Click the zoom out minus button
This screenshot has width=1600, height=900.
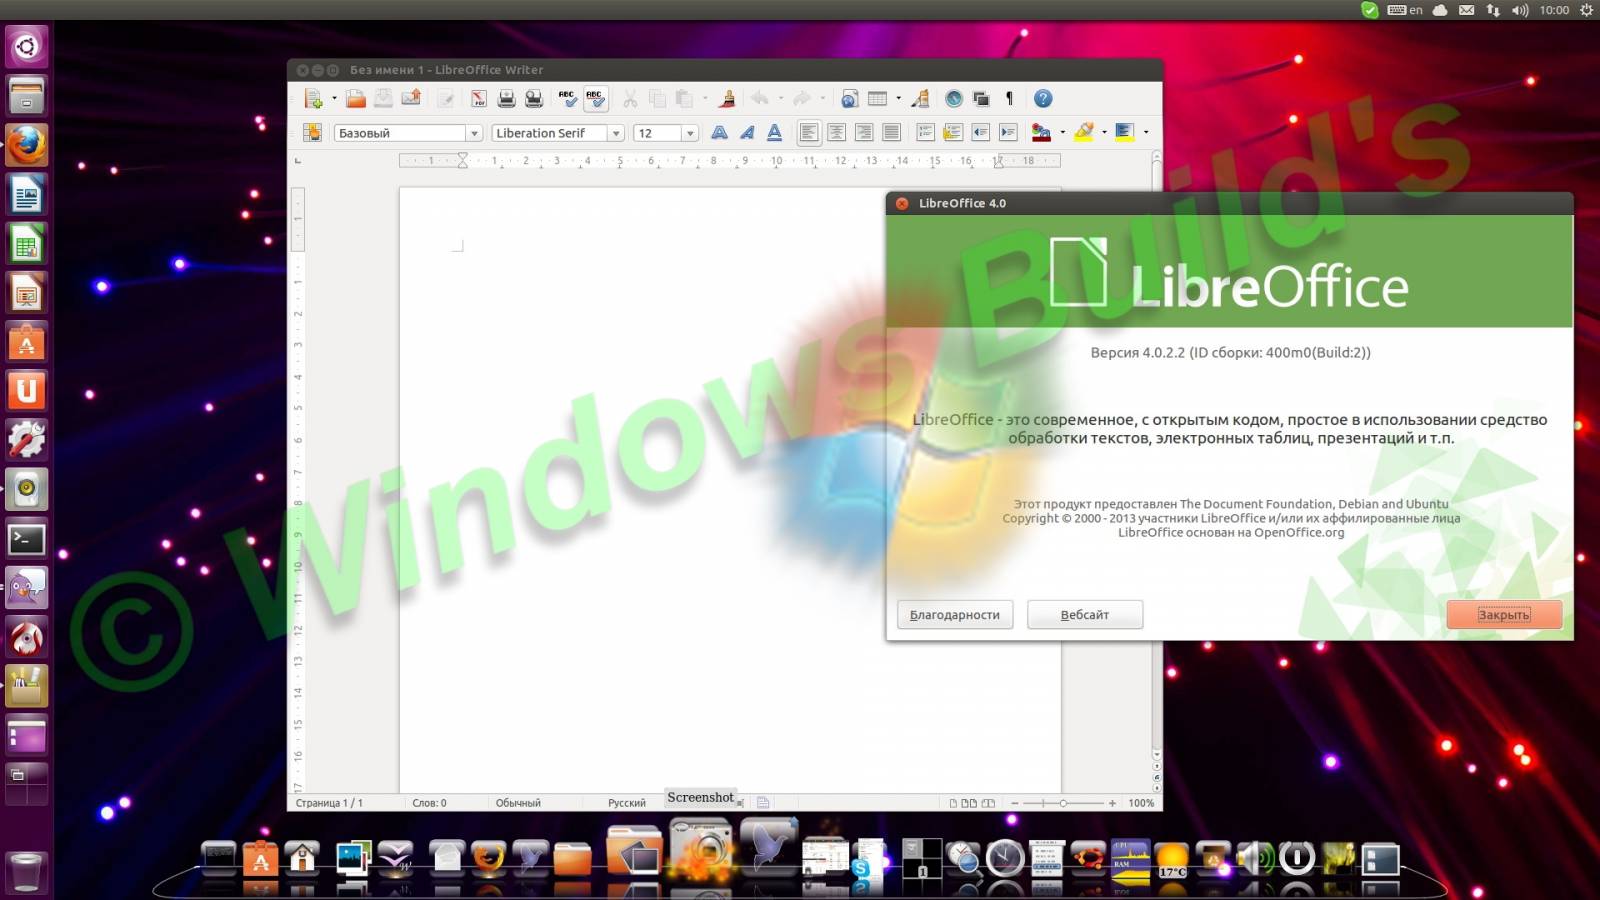1015,803
